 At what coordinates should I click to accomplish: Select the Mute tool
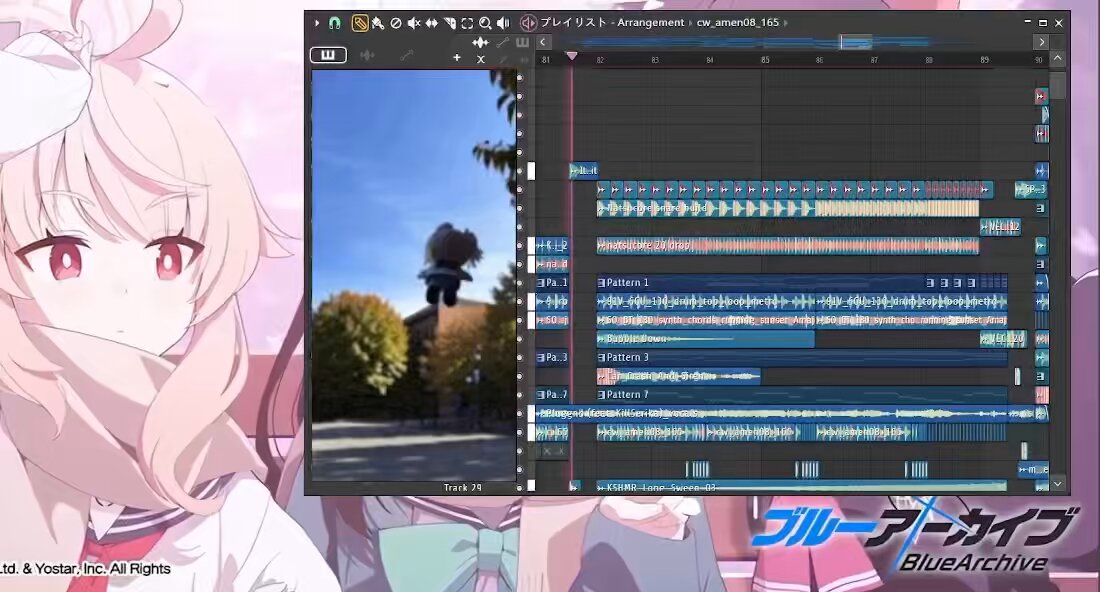pyautogui.click(x=414, y=23)
